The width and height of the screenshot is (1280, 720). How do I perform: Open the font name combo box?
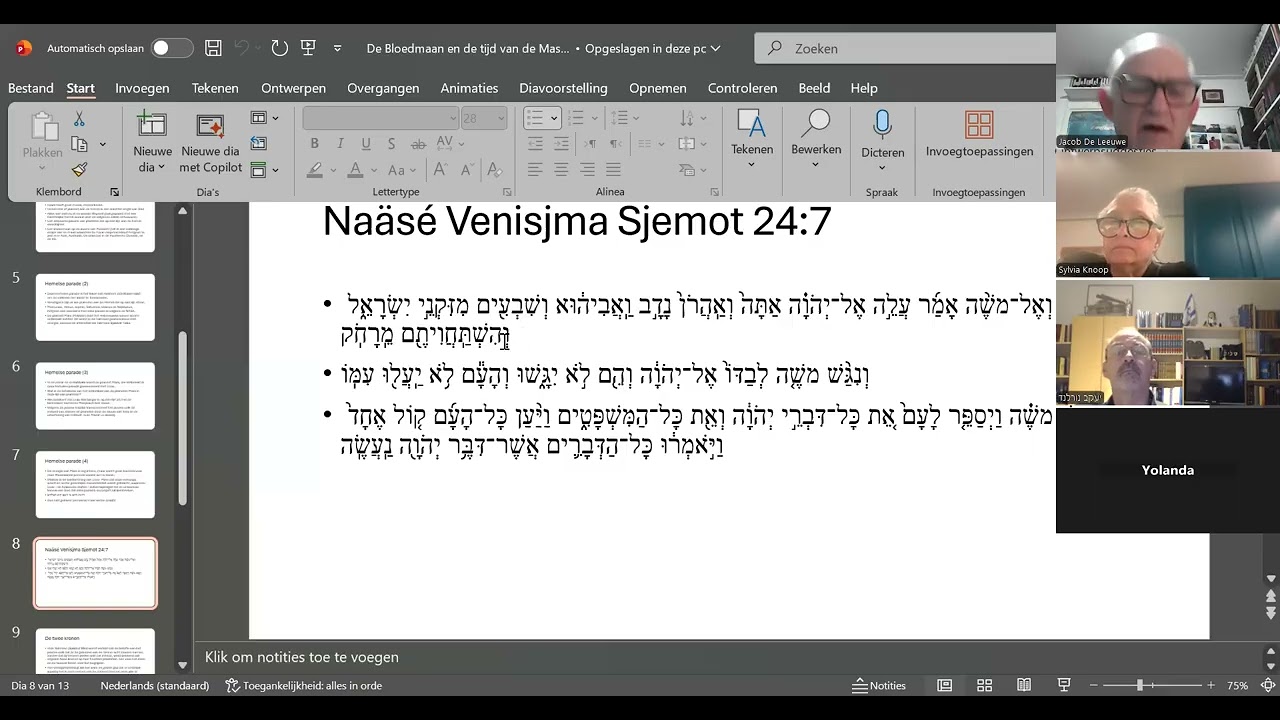point(380,118)
